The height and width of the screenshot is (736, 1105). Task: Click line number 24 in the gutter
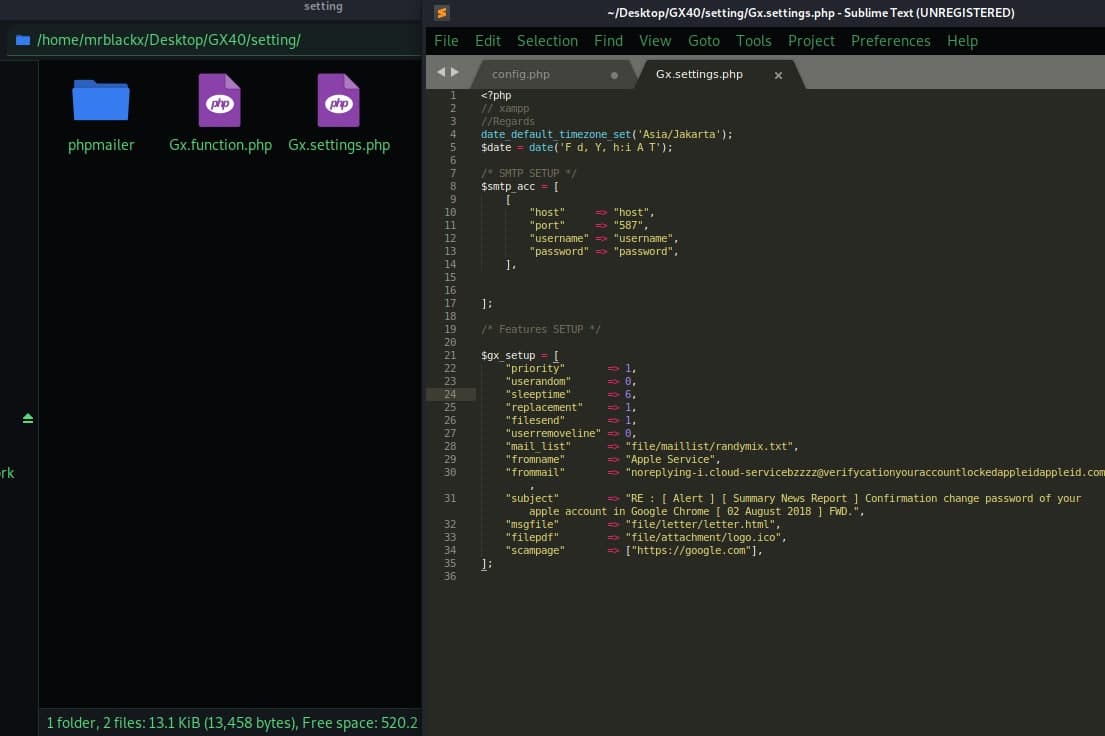click(x=450, y=394)
